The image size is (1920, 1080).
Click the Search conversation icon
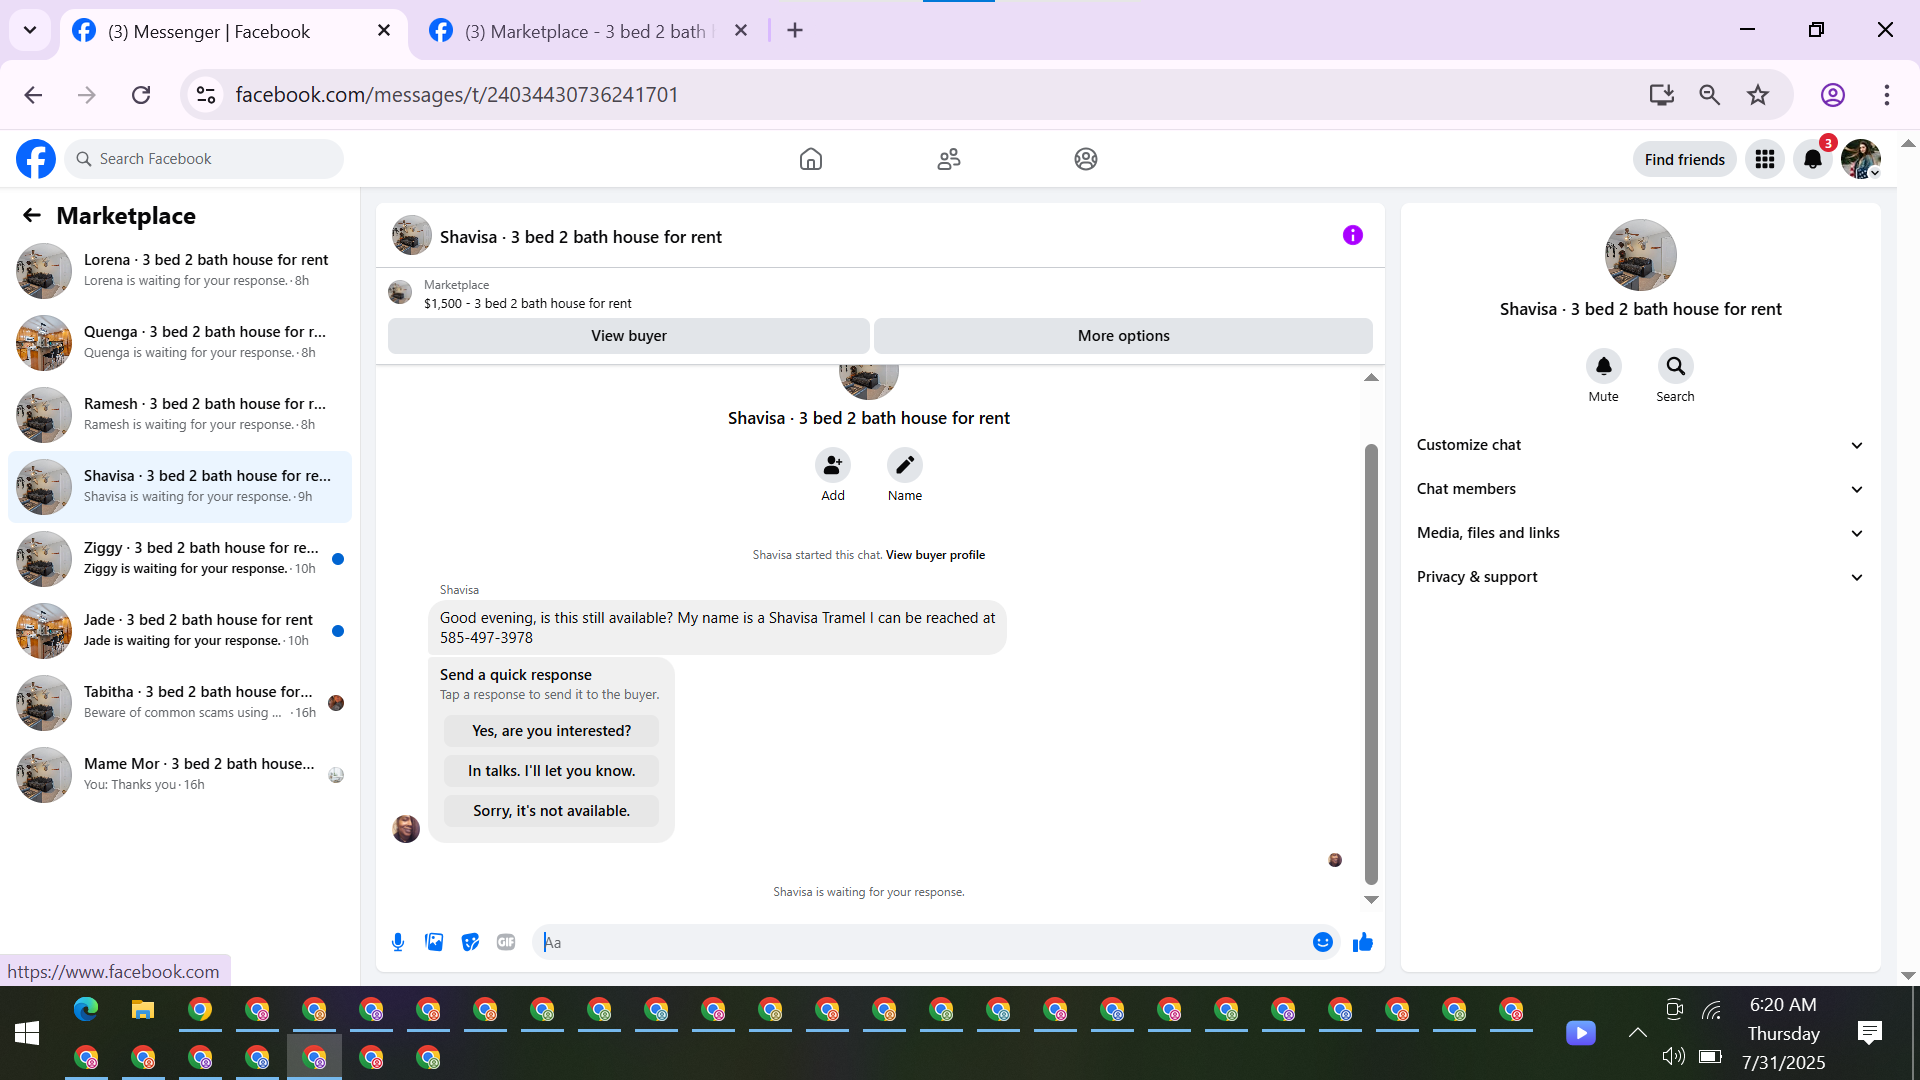pos(1675,366)
